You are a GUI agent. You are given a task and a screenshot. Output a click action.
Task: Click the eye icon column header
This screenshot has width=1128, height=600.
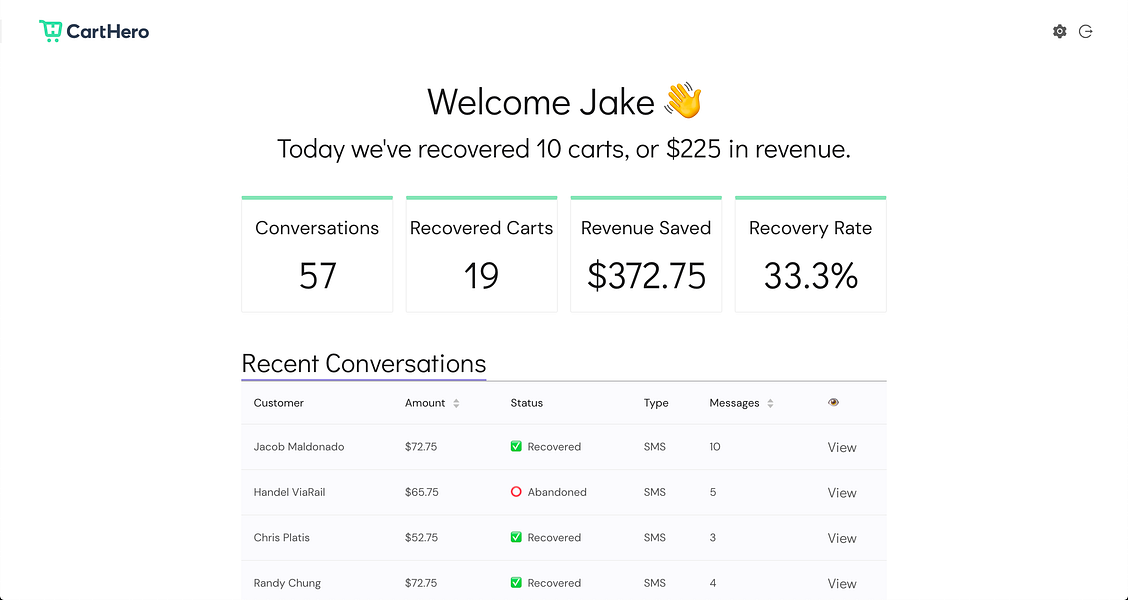coord(833,402)
